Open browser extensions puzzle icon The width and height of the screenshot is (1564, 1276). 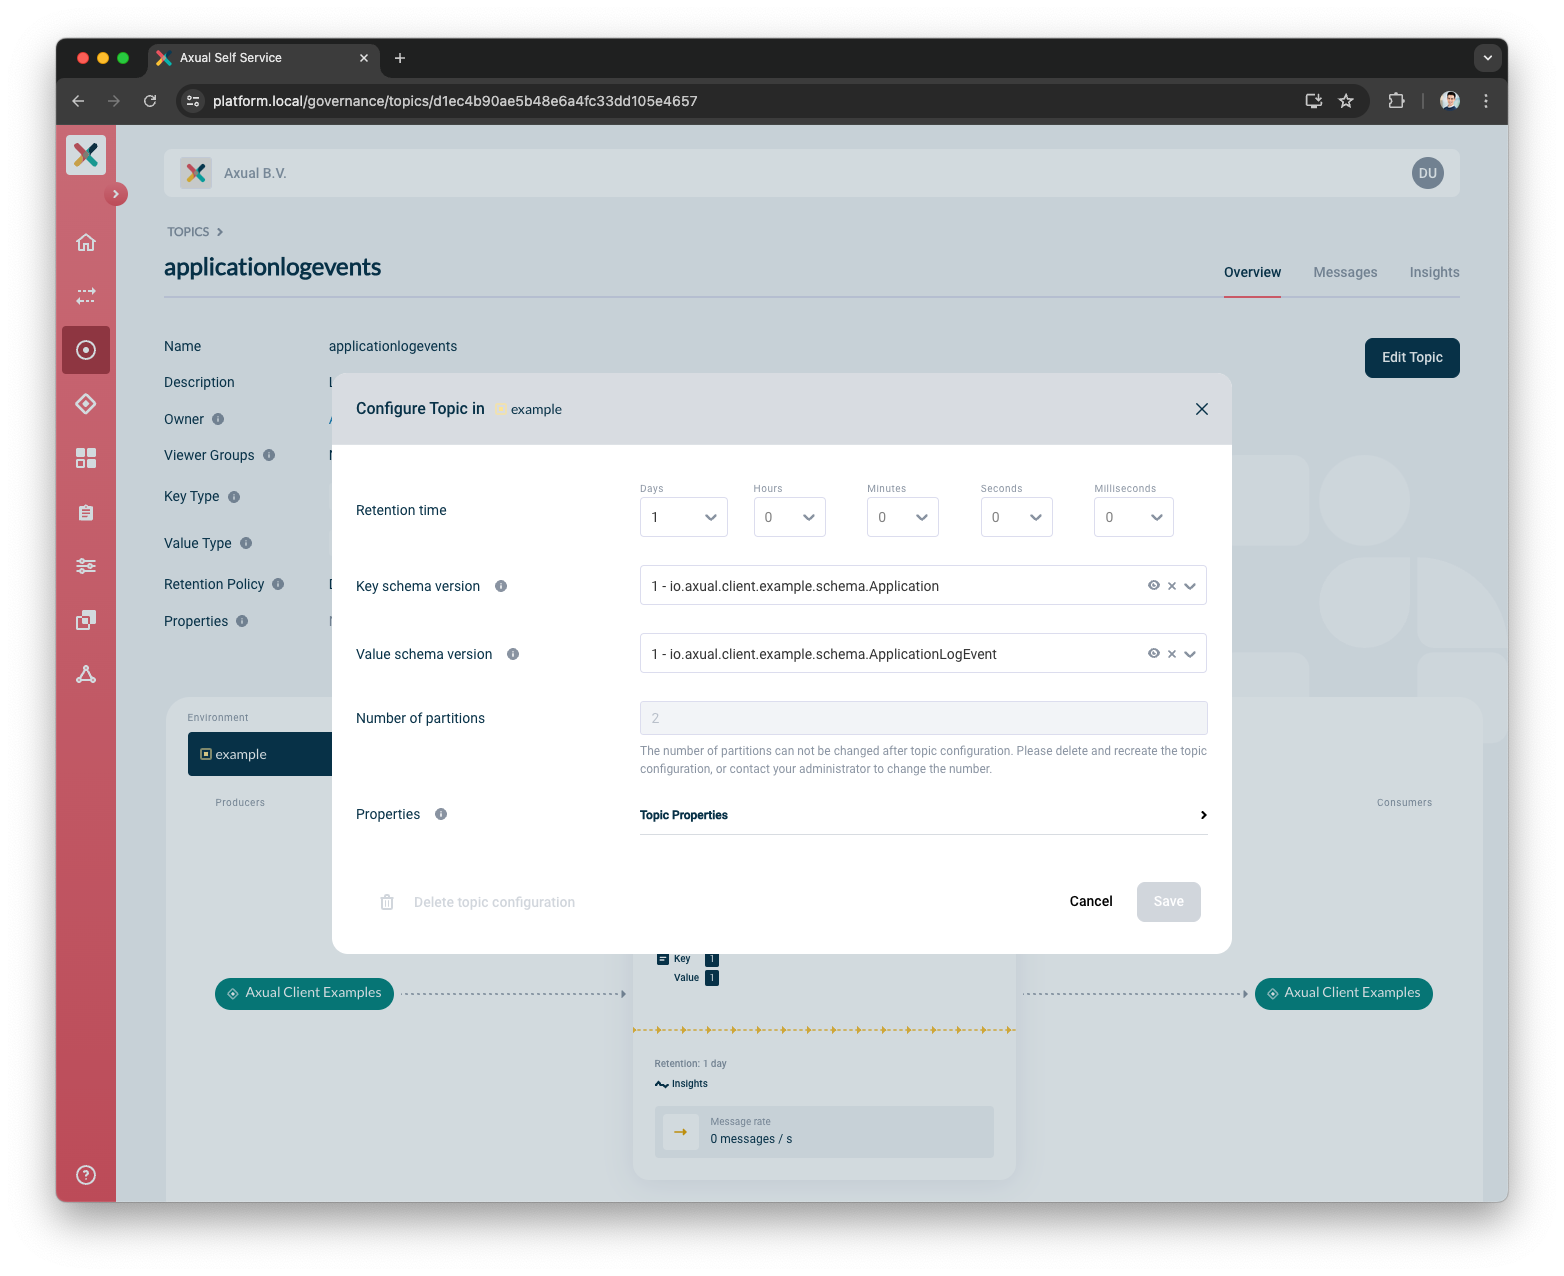tap(1397, 101)
